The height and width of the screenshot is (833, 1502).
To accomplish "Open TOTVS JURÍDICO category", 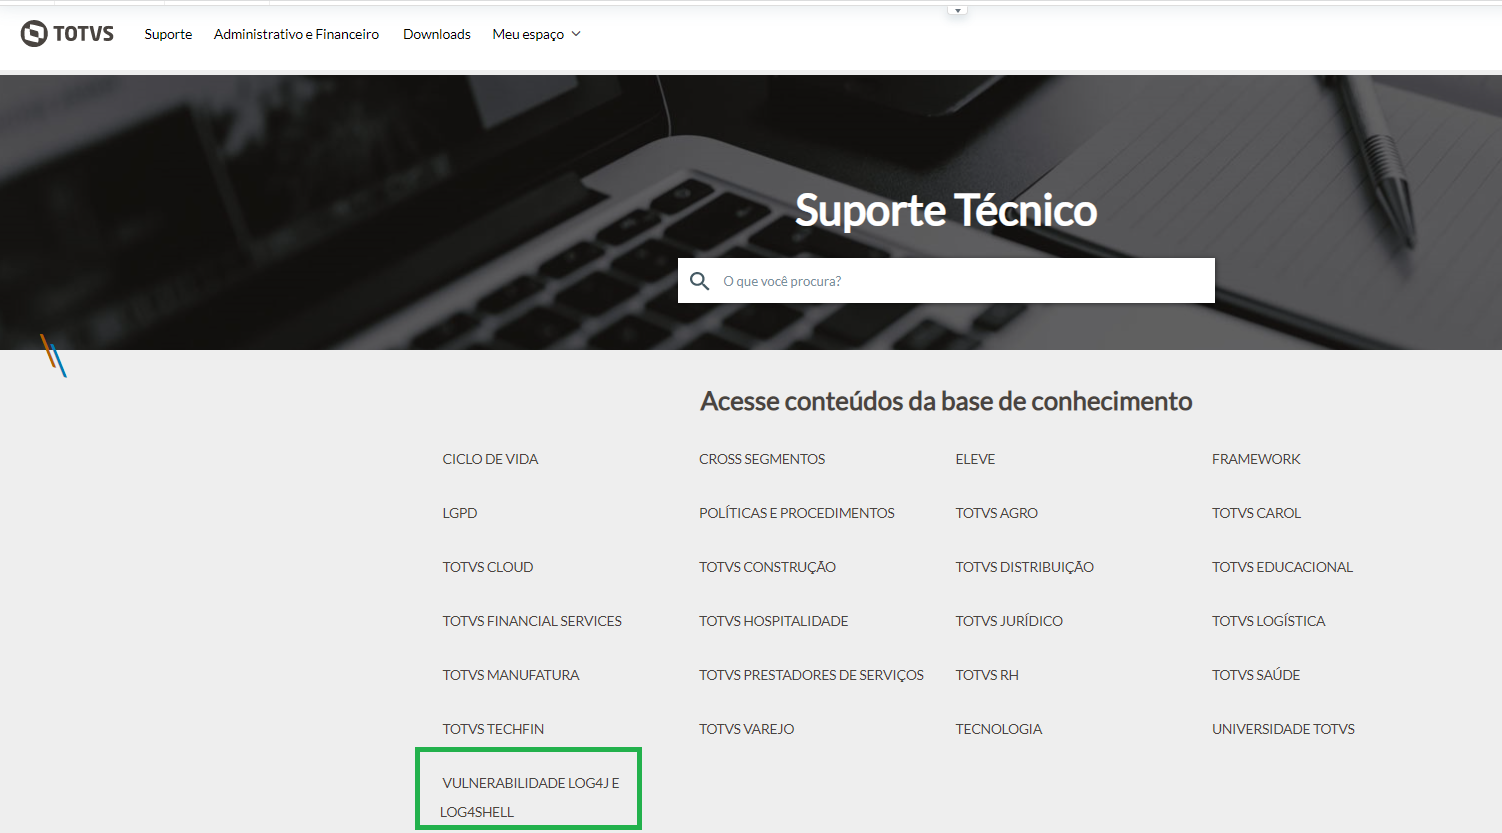I will 1009,621.
